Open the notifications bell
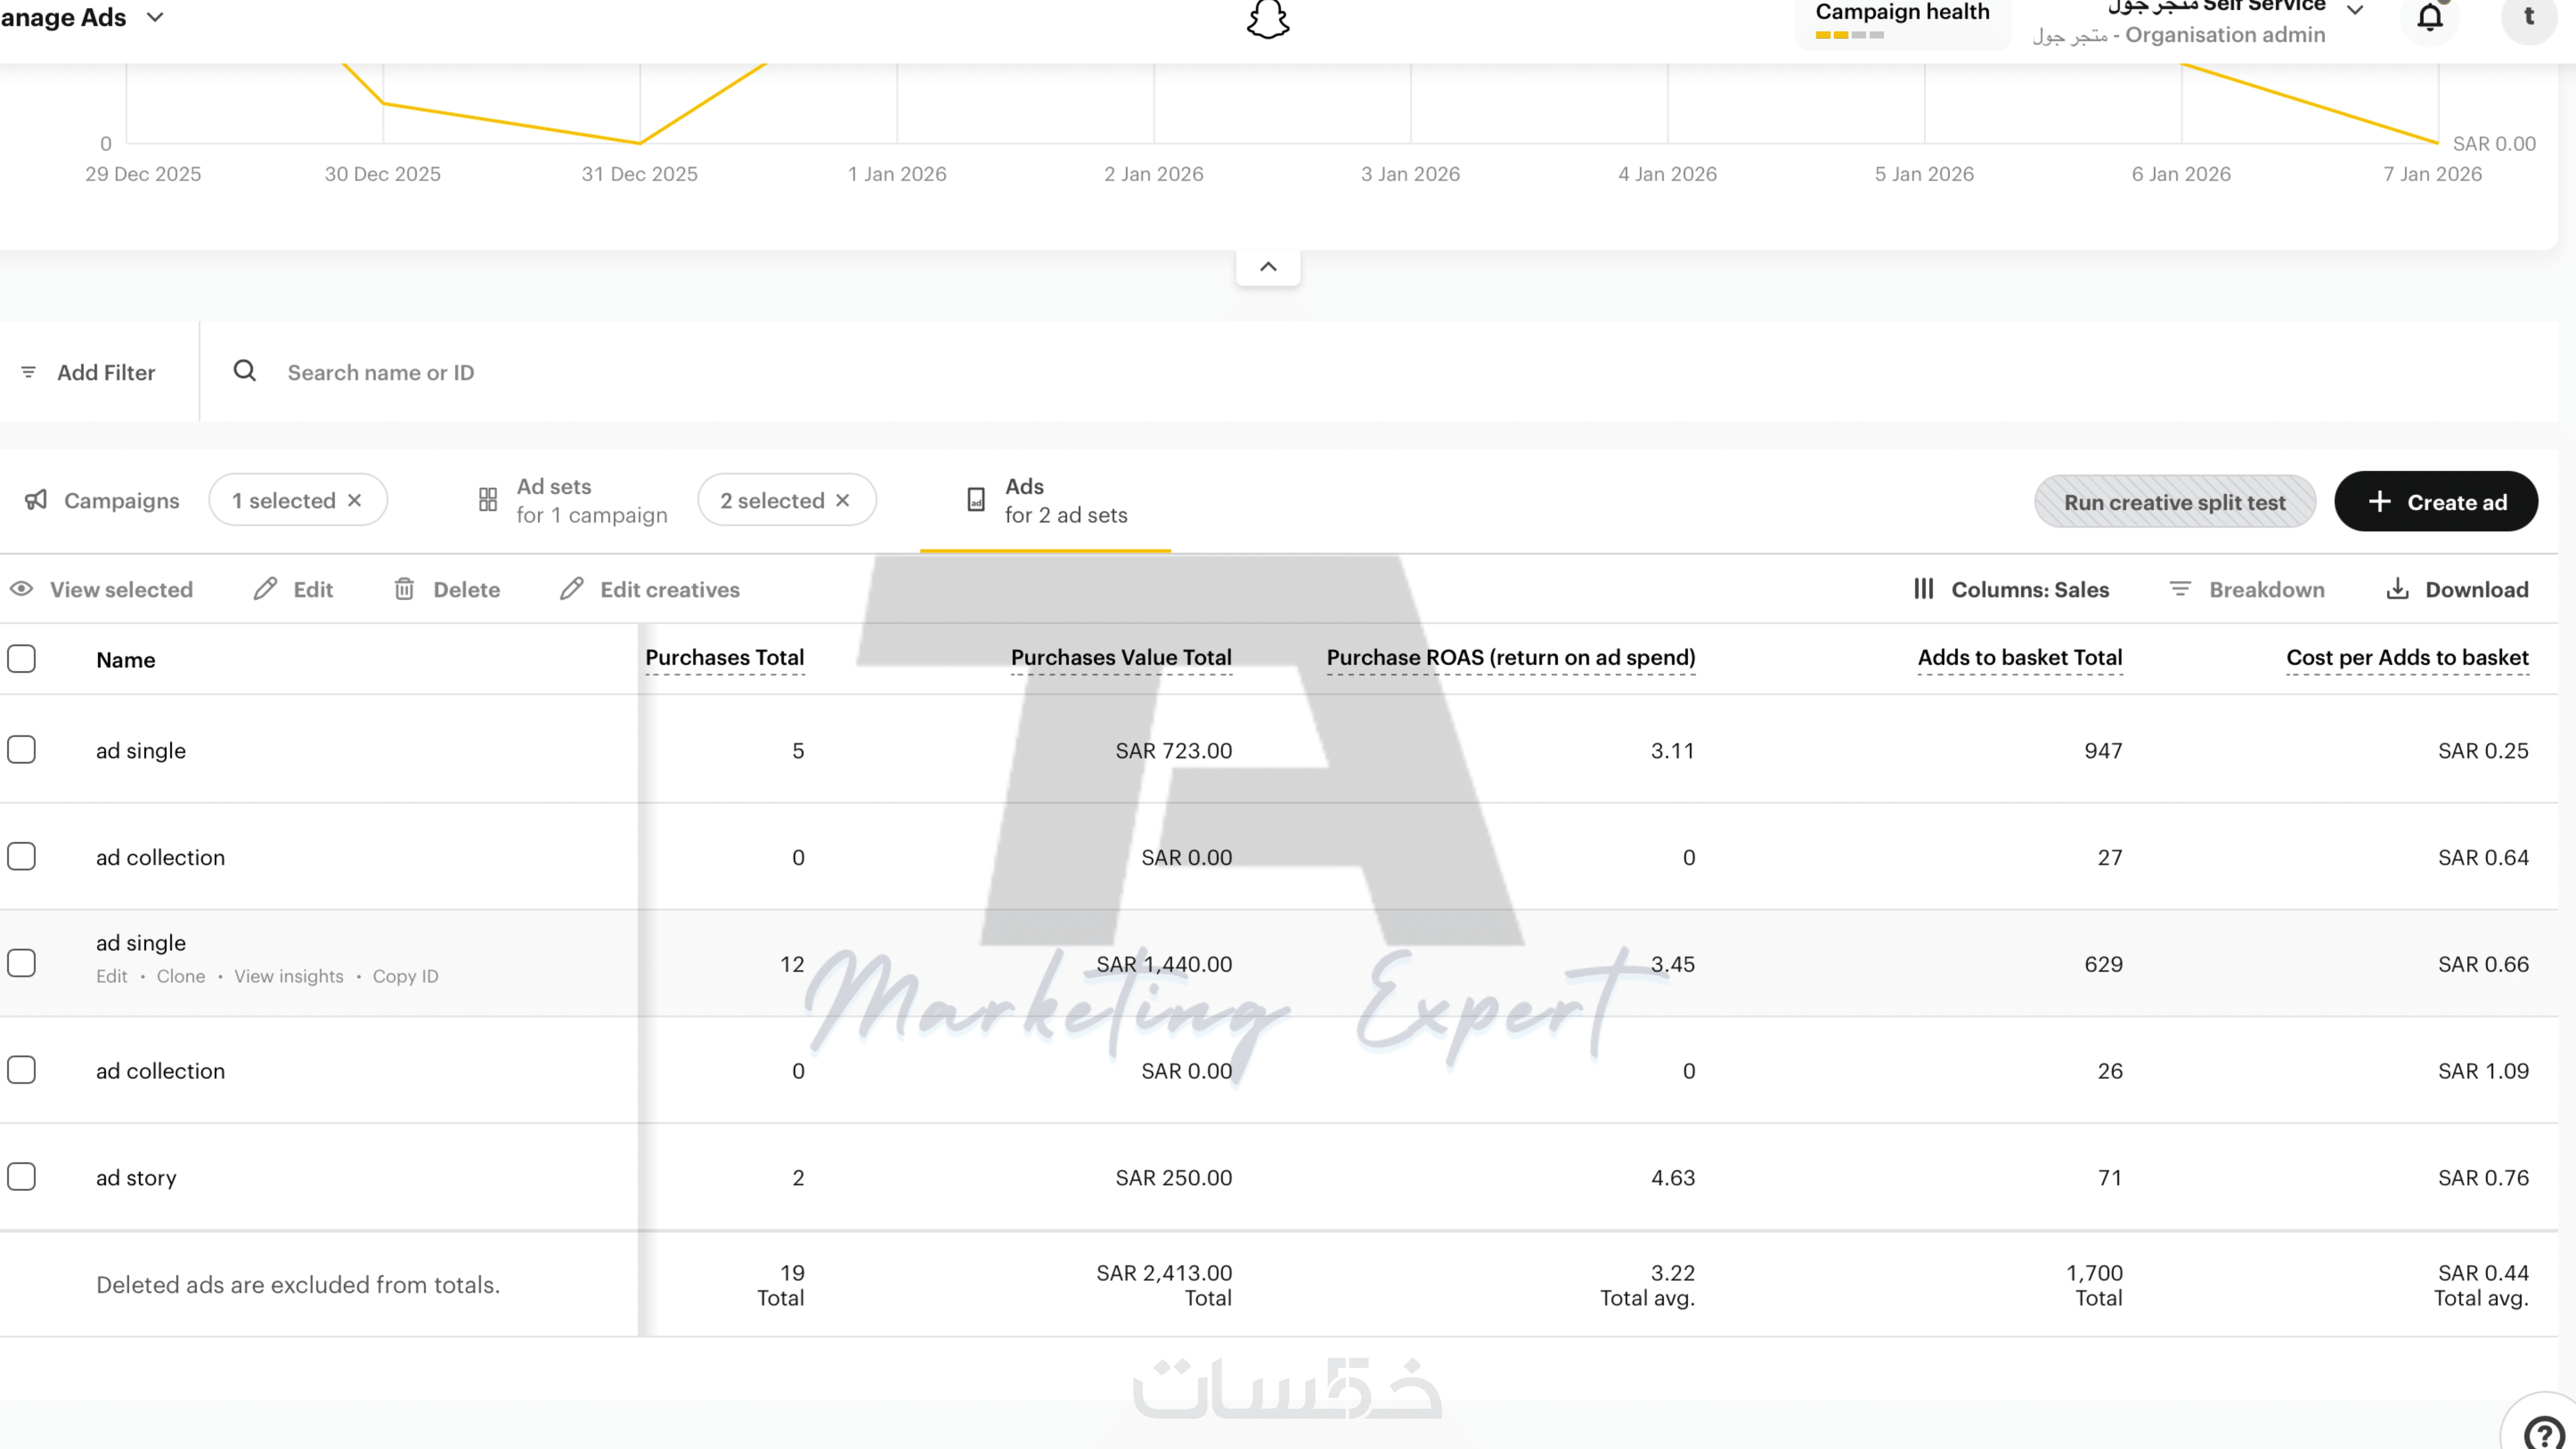This screenshot has height=1449, width=2576. pos(2430,17)
